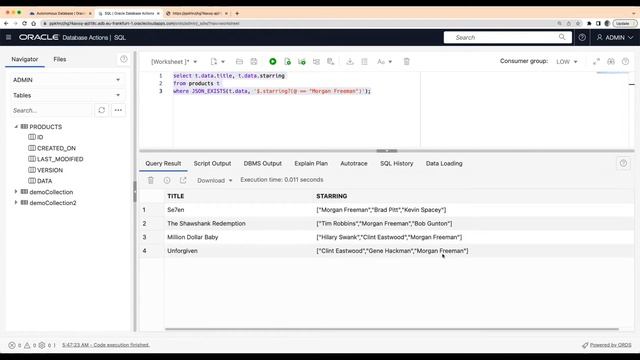640x360 pixels.
Task: Open the results panel help icon
Action: [x=623, y=163]
